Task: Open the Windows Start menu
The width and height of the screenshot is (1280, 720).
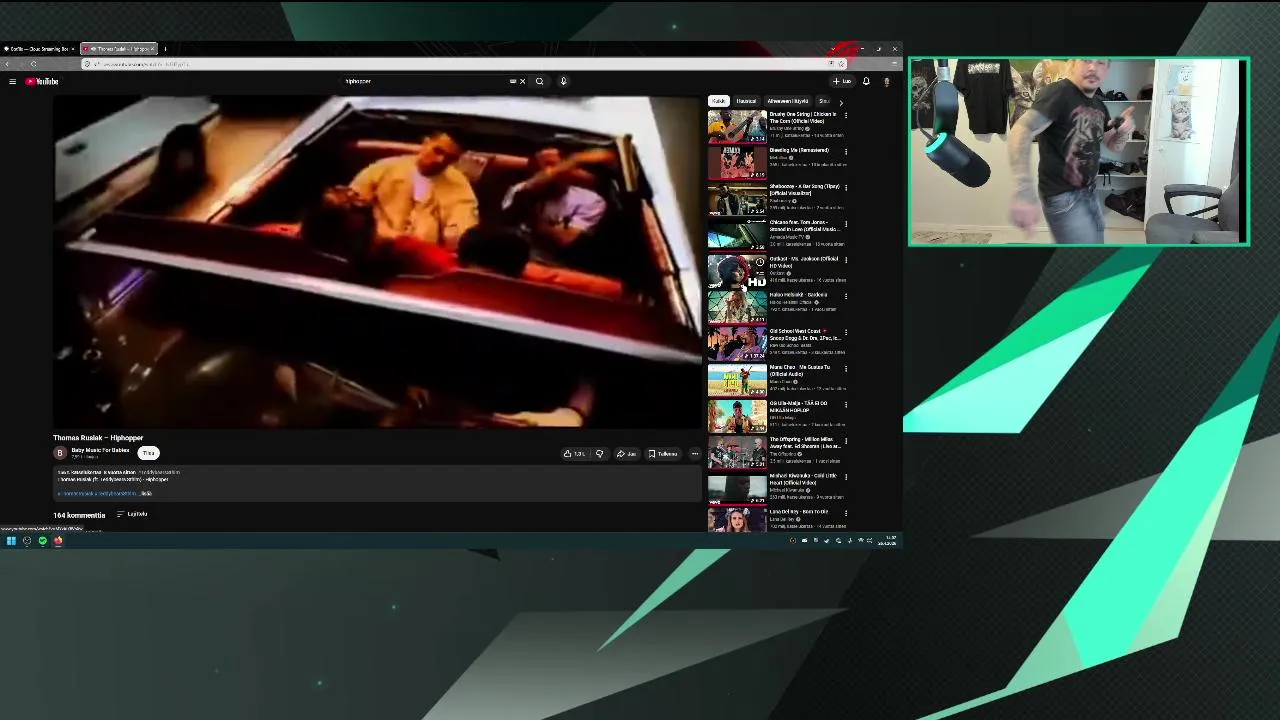Action: [x=11, y=541]
